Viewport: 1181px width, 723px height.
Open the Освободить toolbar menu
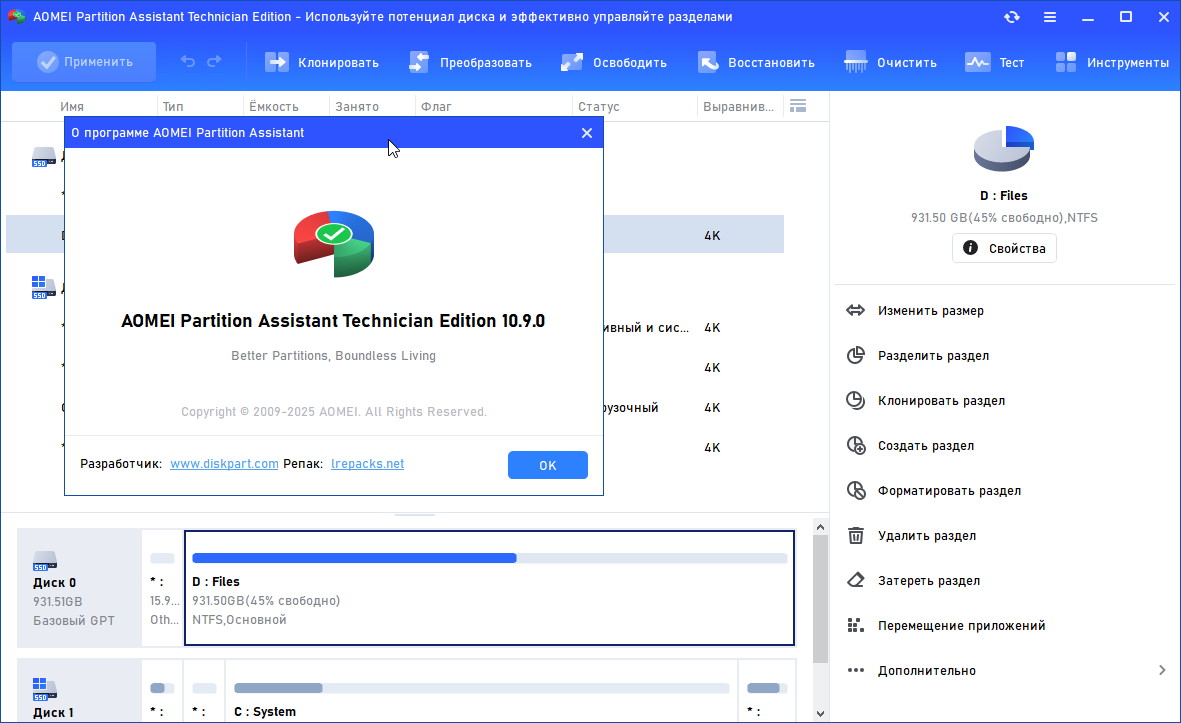click(614, 63)
